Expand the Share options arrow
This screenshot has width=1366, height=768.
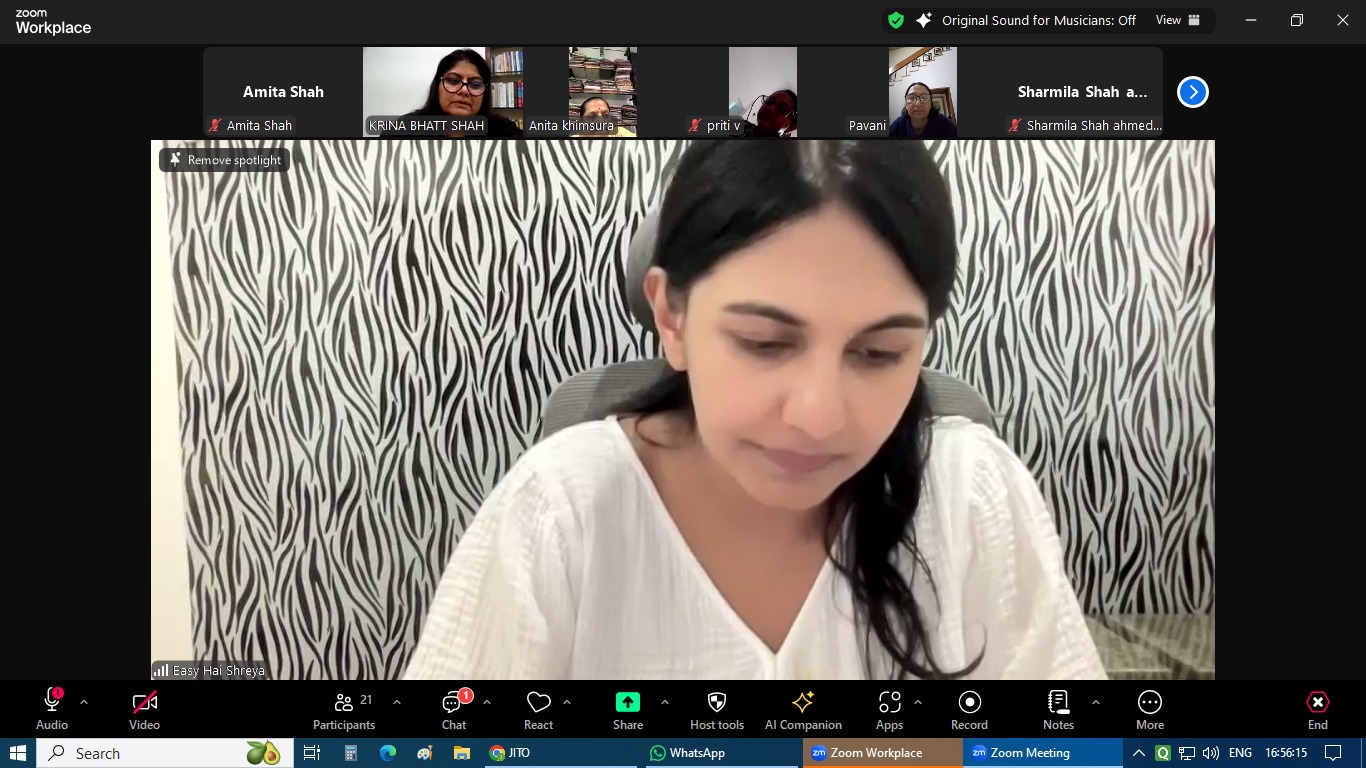click(665, 702)
